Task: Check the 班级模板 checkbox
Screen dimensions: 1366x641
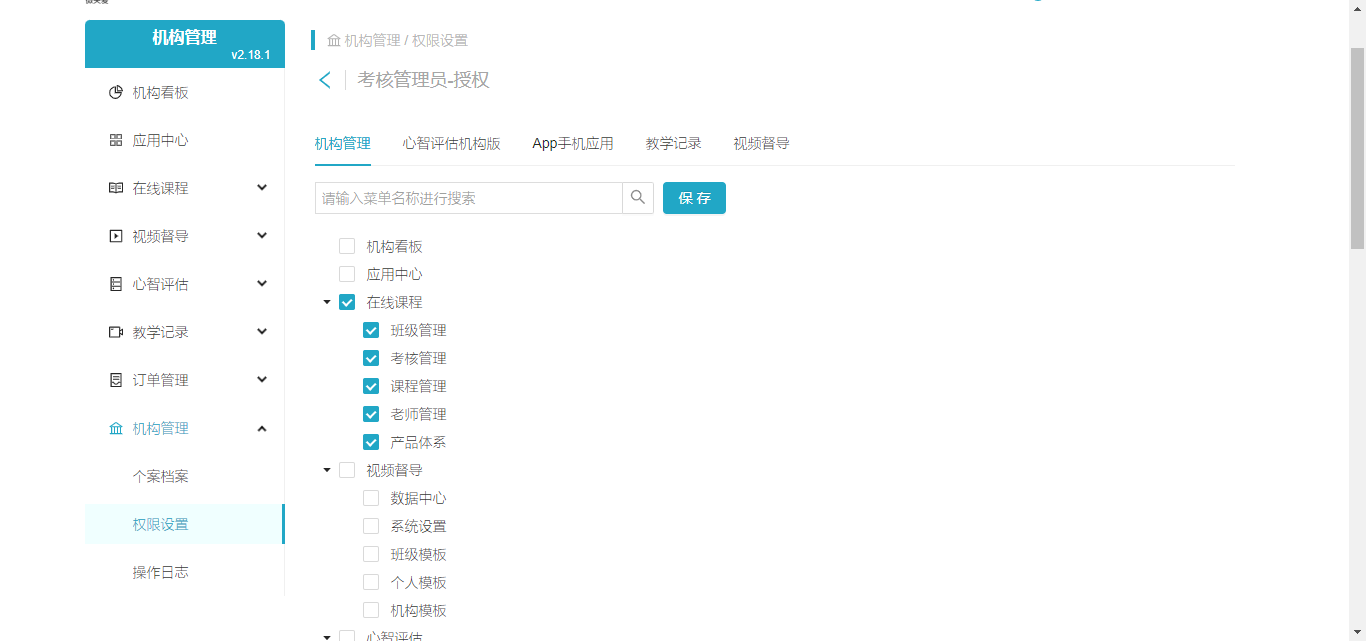Action: 371,554
